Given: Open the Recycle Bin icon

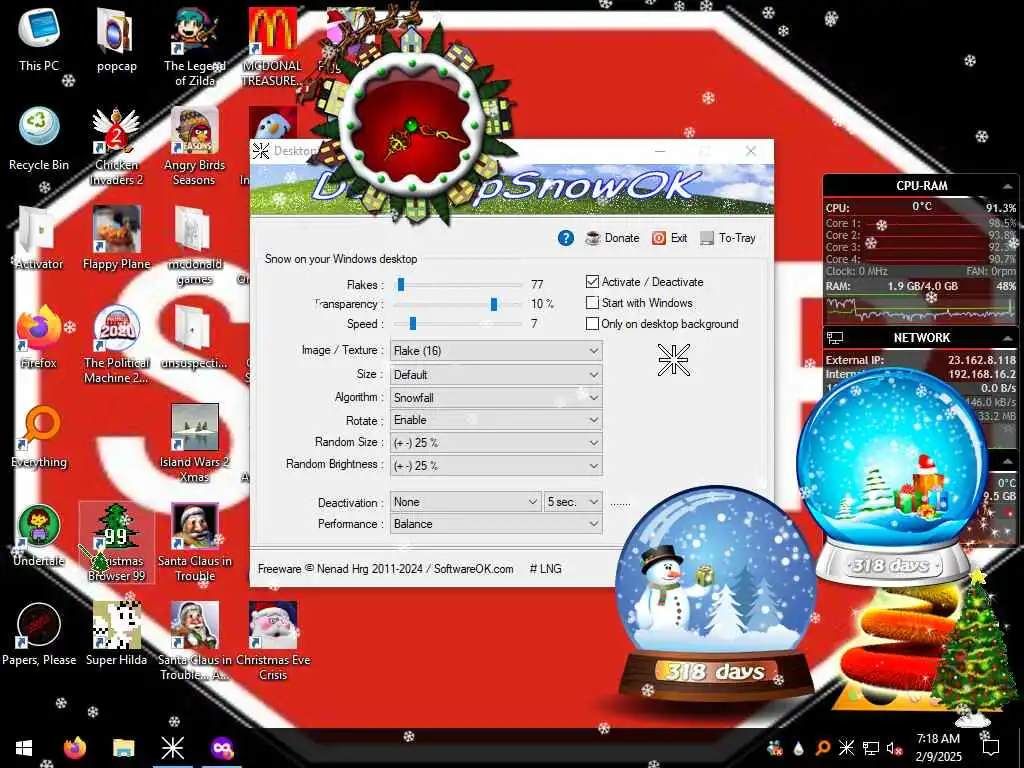Looking at the screenshot, I should [x=39, y=138].
